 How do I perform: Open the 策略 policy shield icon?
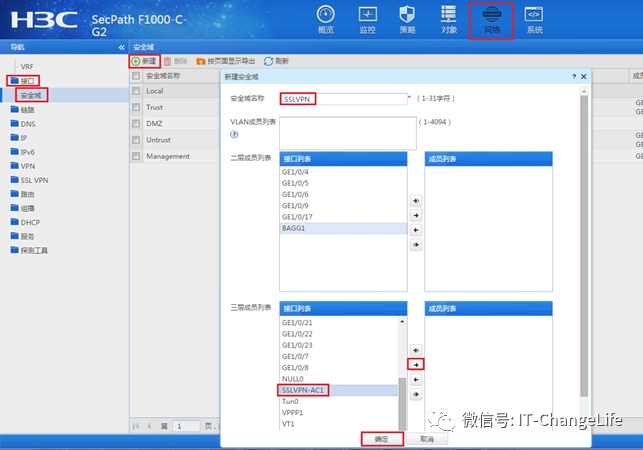[407, 20]
